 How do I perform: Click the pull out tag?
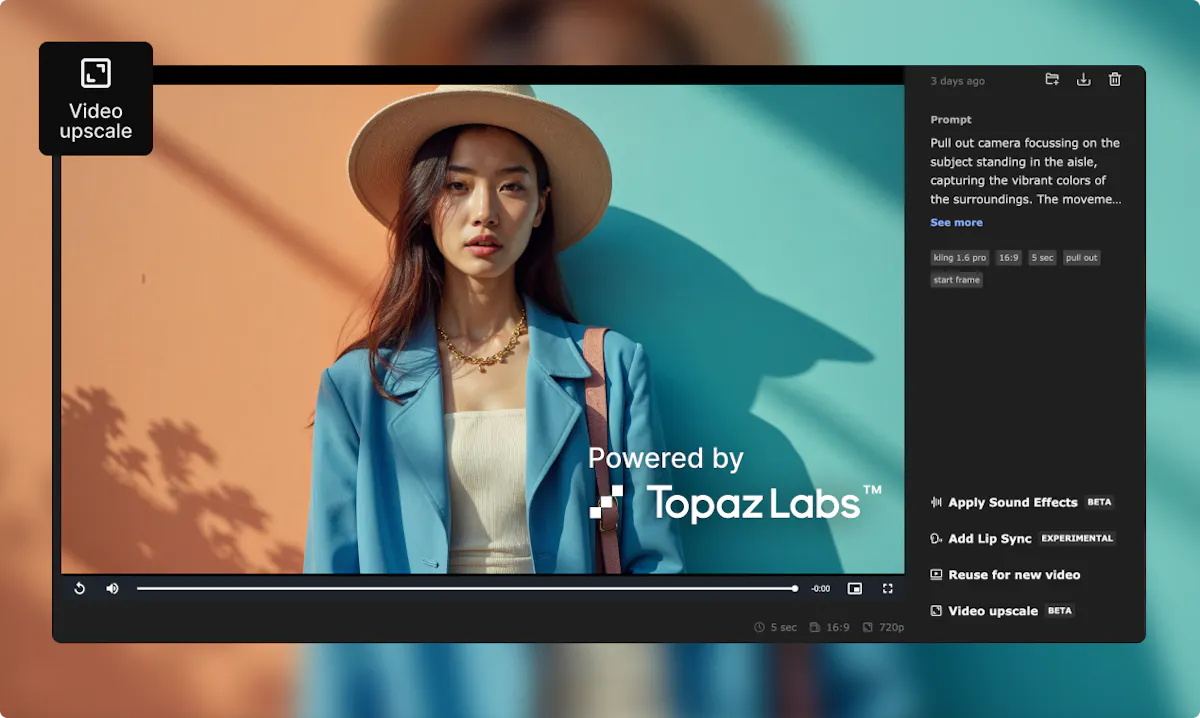[x=1082, y=258]
